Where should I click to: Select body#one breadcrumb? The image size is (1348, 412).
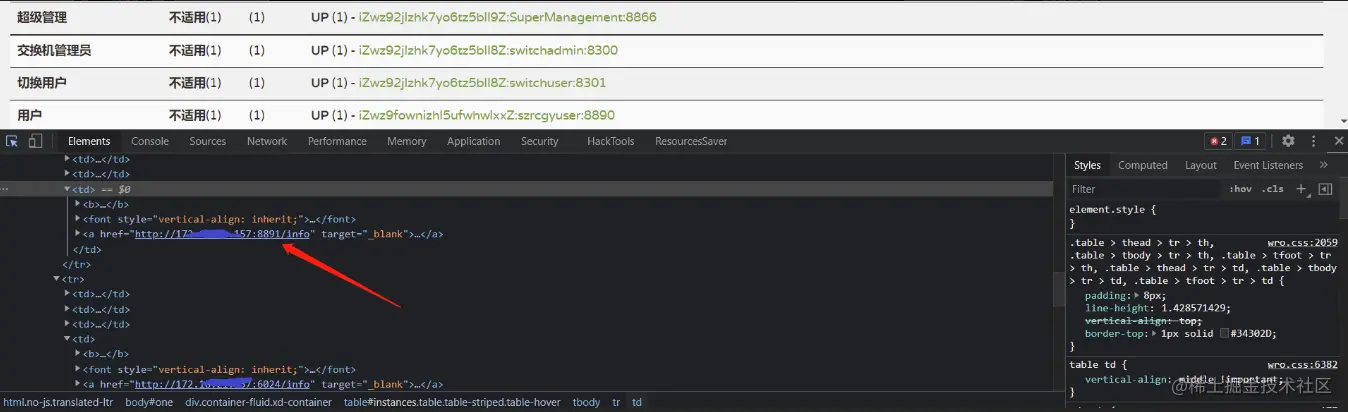pyautogui.click(x=149, y=402)
